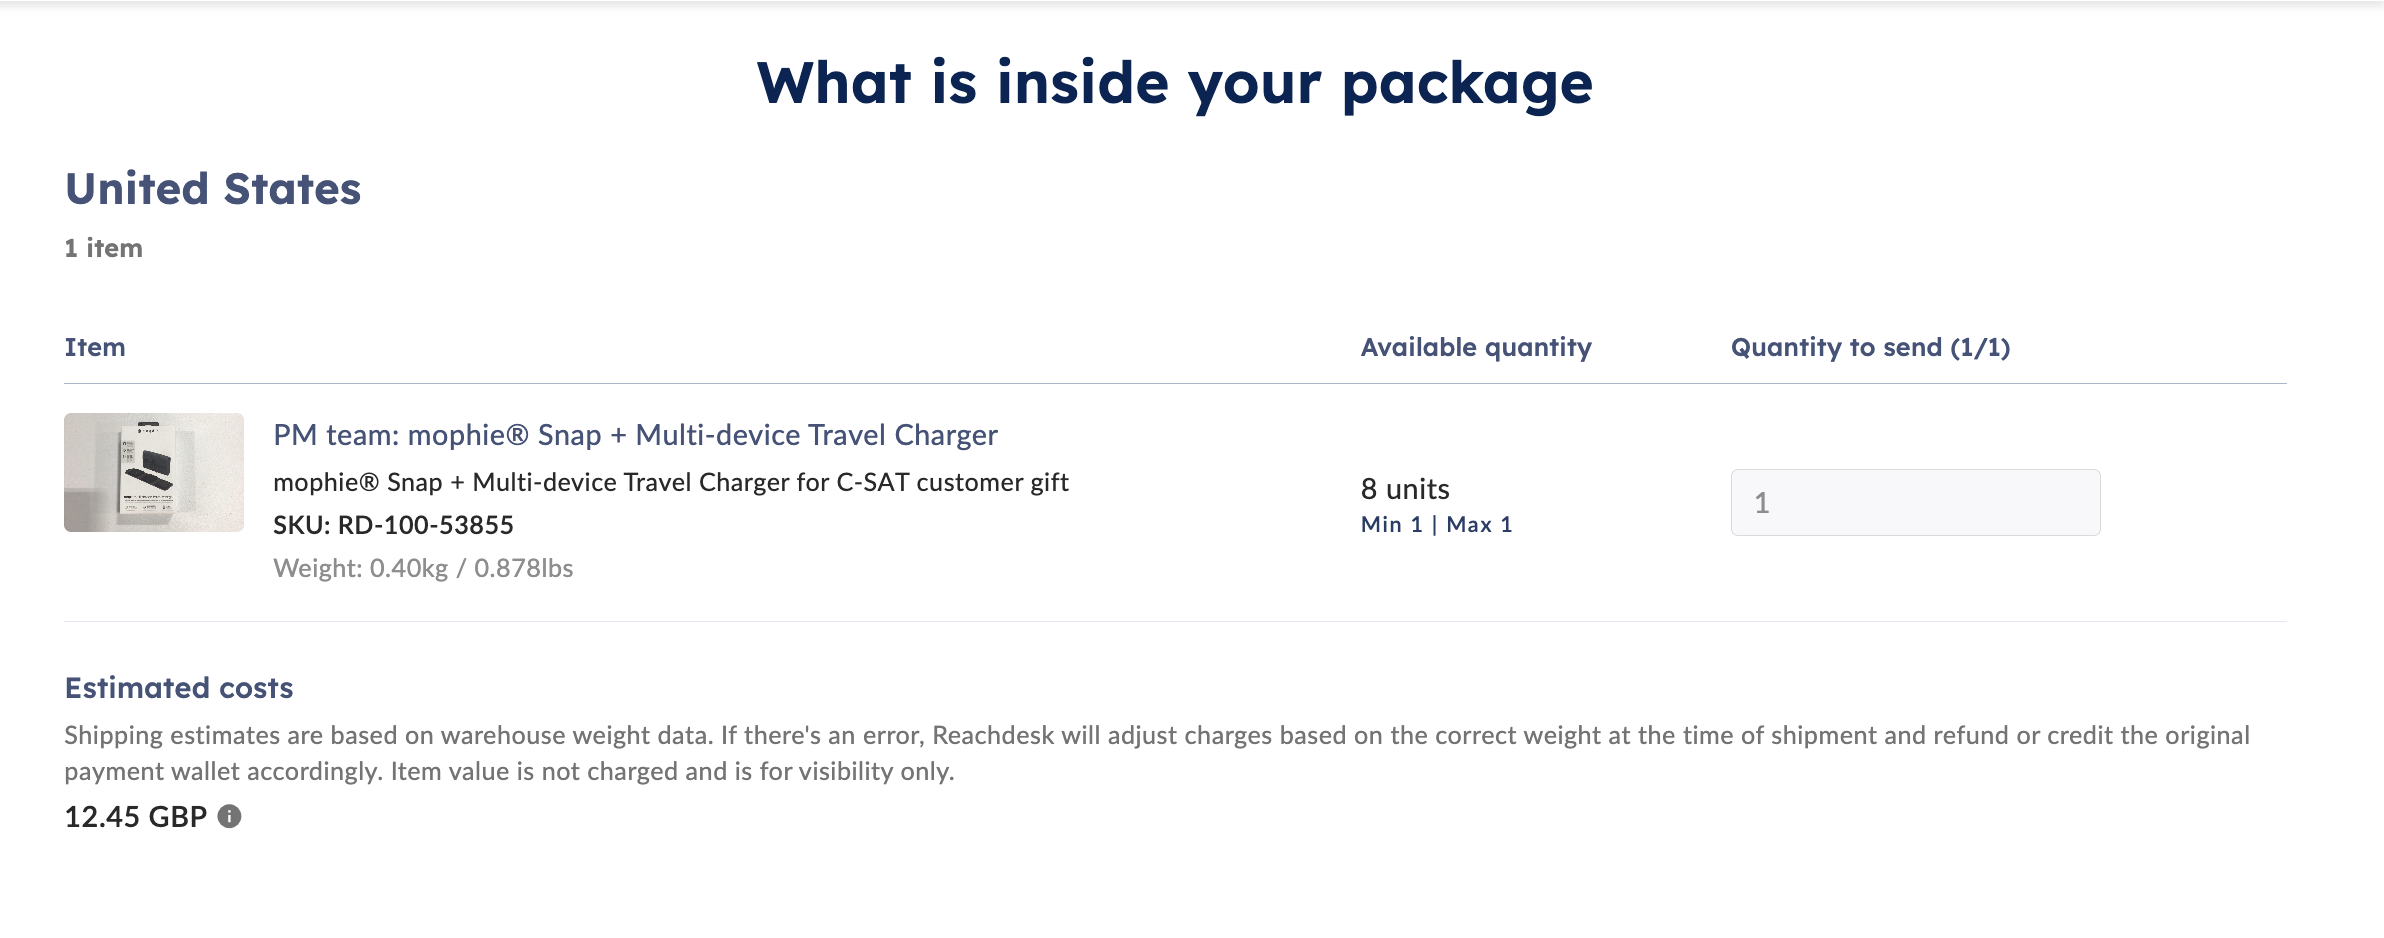Click the Available quantity column header
This screenshot has width=2384, height=938.
pos(1476,347)
